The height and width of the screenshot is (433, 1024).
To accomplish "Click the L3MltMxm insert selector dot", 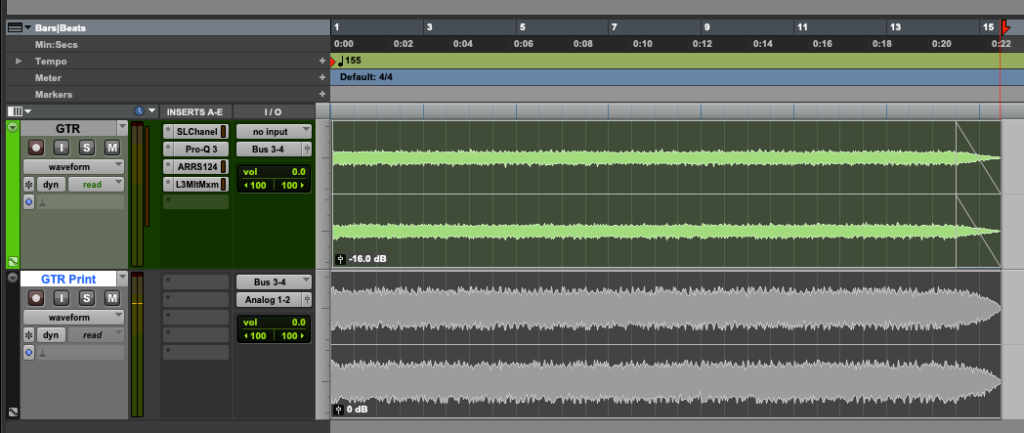I will tap(168, 184).
